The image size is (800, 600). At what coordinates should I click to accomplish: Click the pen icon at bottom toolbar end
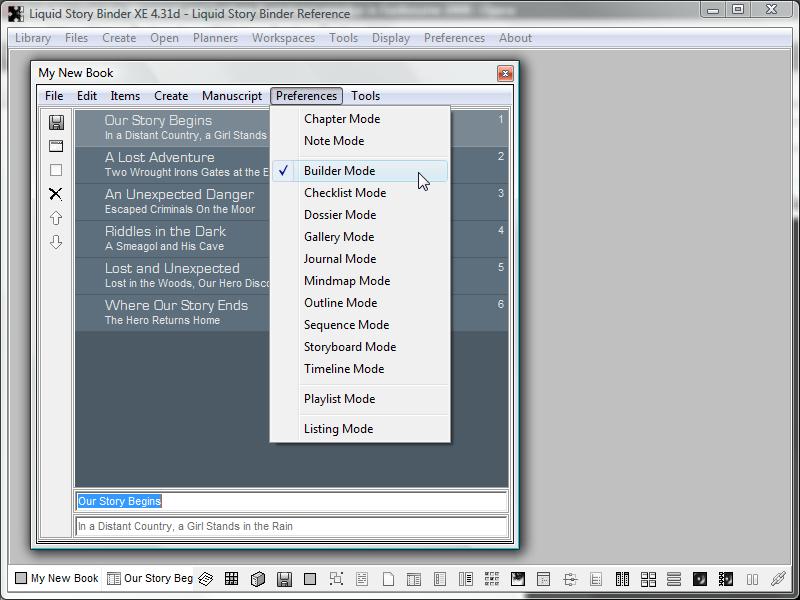[778, 579]
